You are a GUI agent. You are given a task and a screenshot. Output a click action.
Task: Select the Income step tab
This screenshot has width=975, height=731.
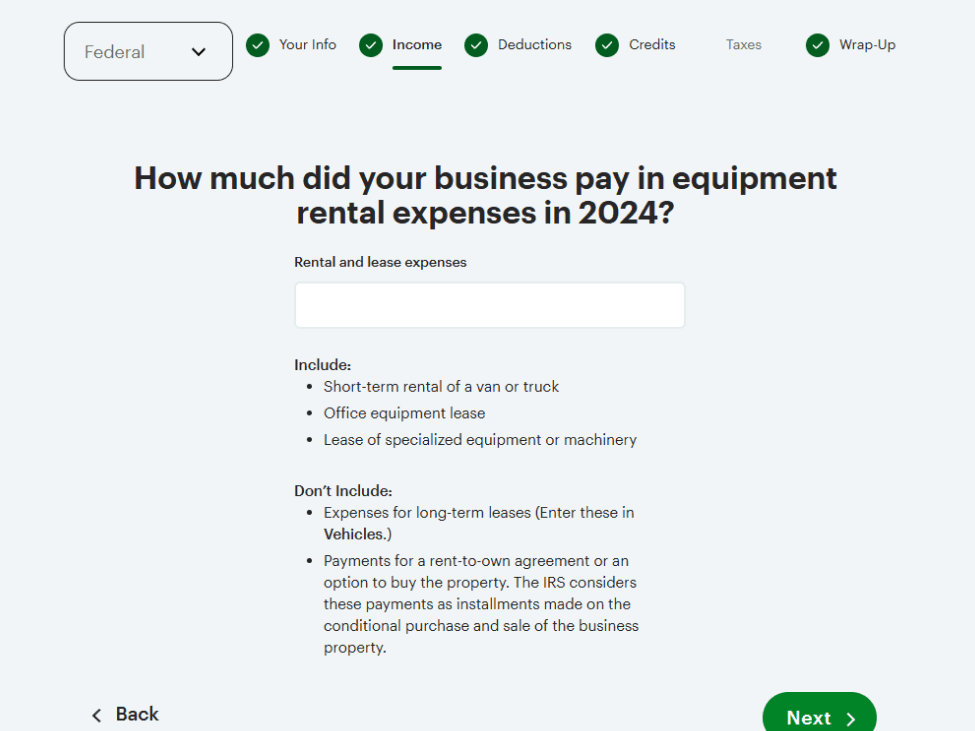tap(417, 45)
